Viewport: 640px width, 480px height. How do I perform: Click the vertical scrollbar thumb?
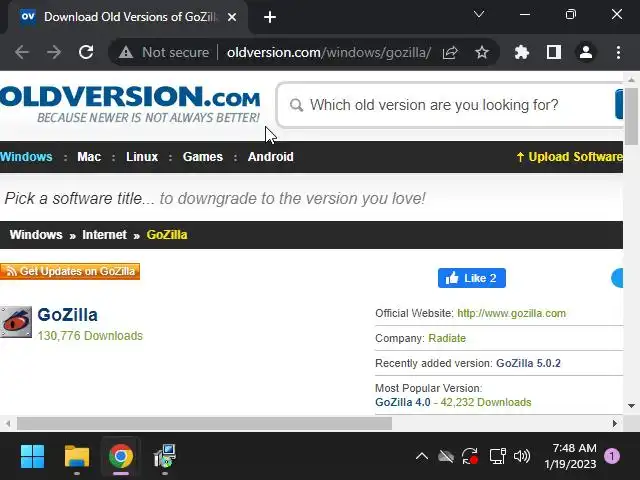[631, 116]
